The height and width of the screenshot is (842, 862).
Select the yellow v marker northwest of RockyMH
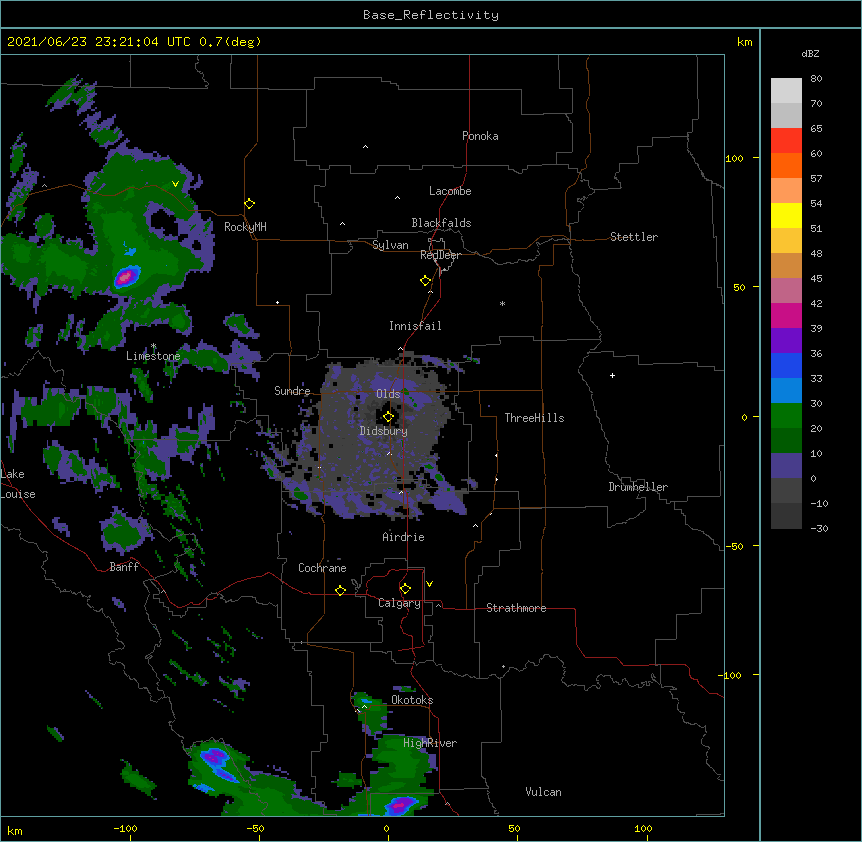[175, 184]
